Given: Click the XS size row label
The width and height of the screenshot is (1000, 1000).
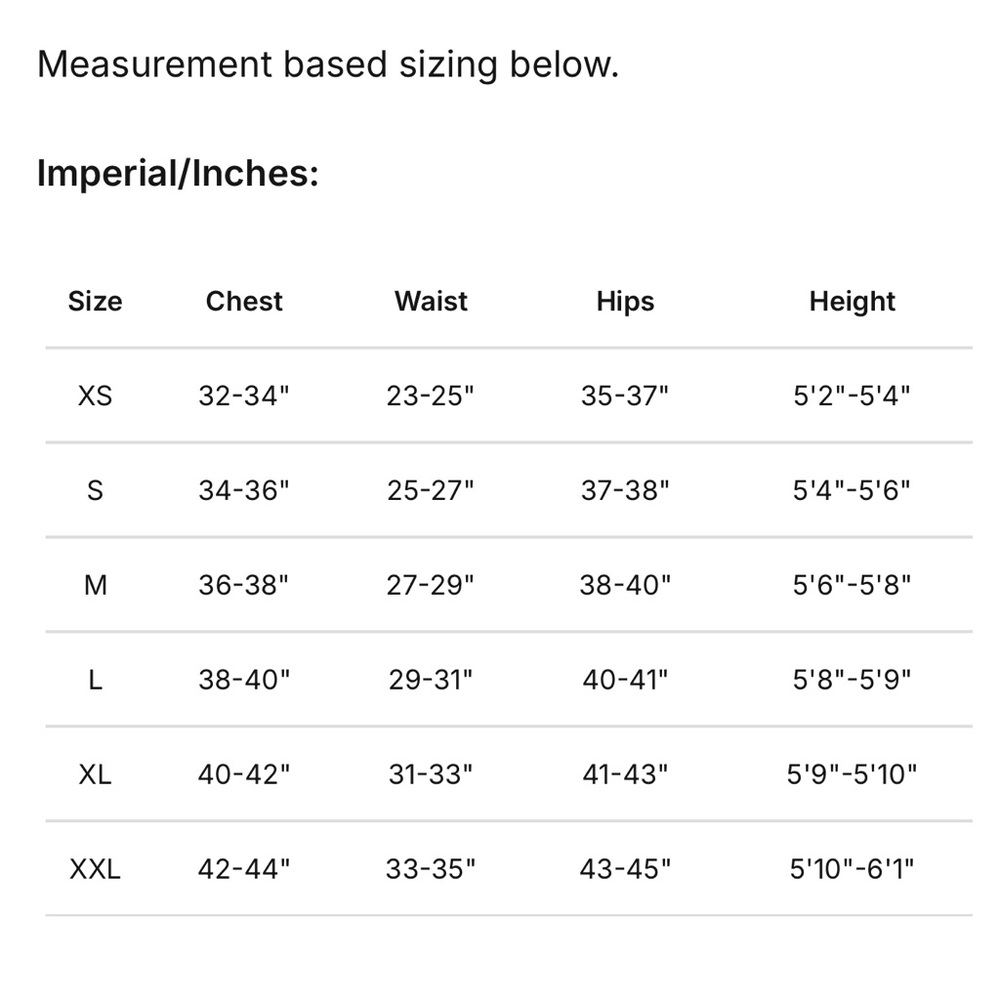Looking at the screenshot, I should [95, 395].
